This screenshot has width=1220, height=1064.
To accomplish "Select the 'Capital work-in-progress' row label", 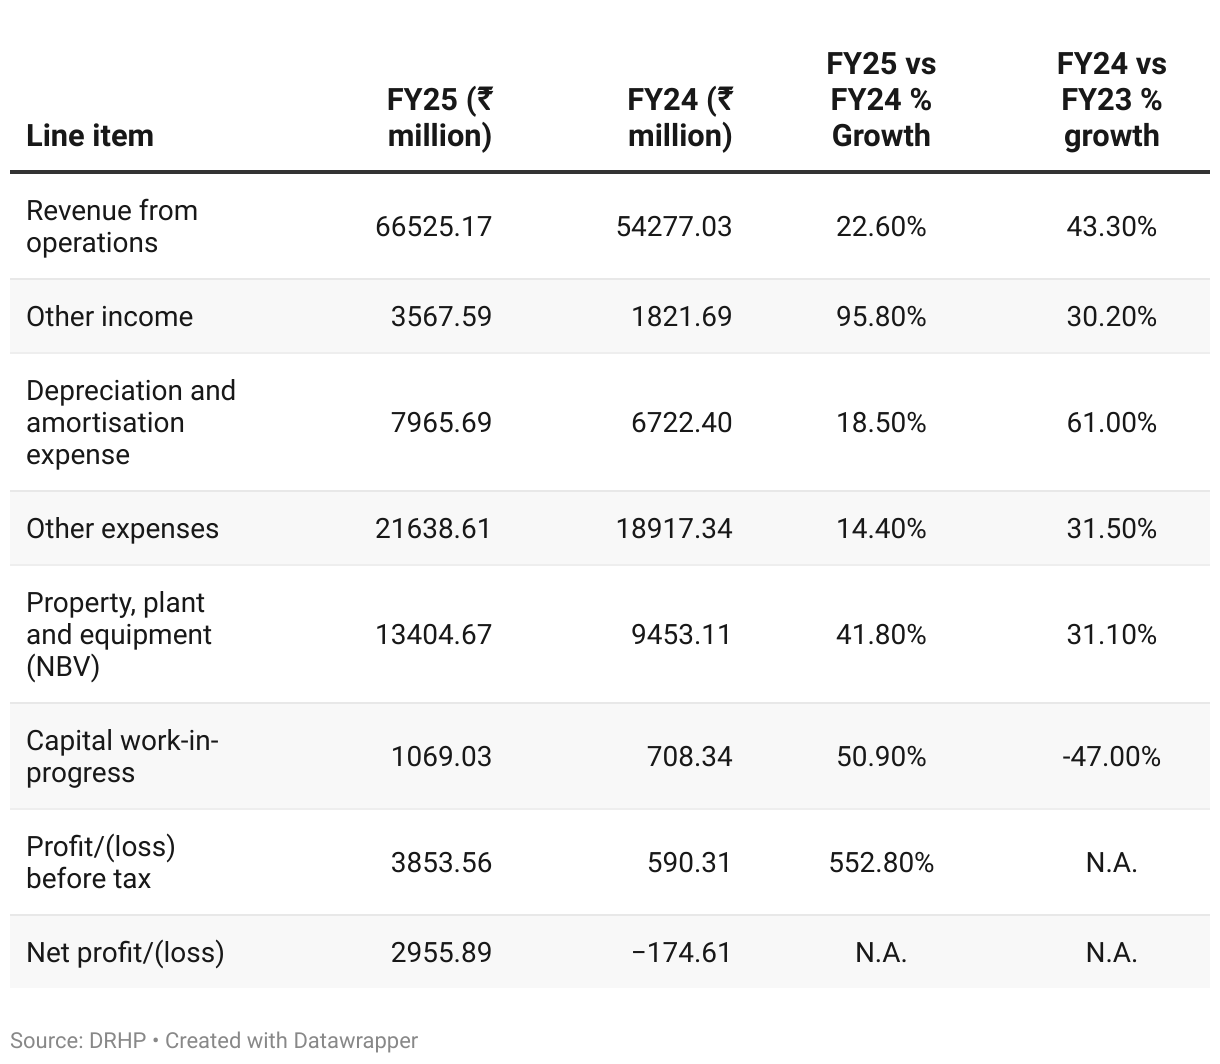I will [122, 757].
